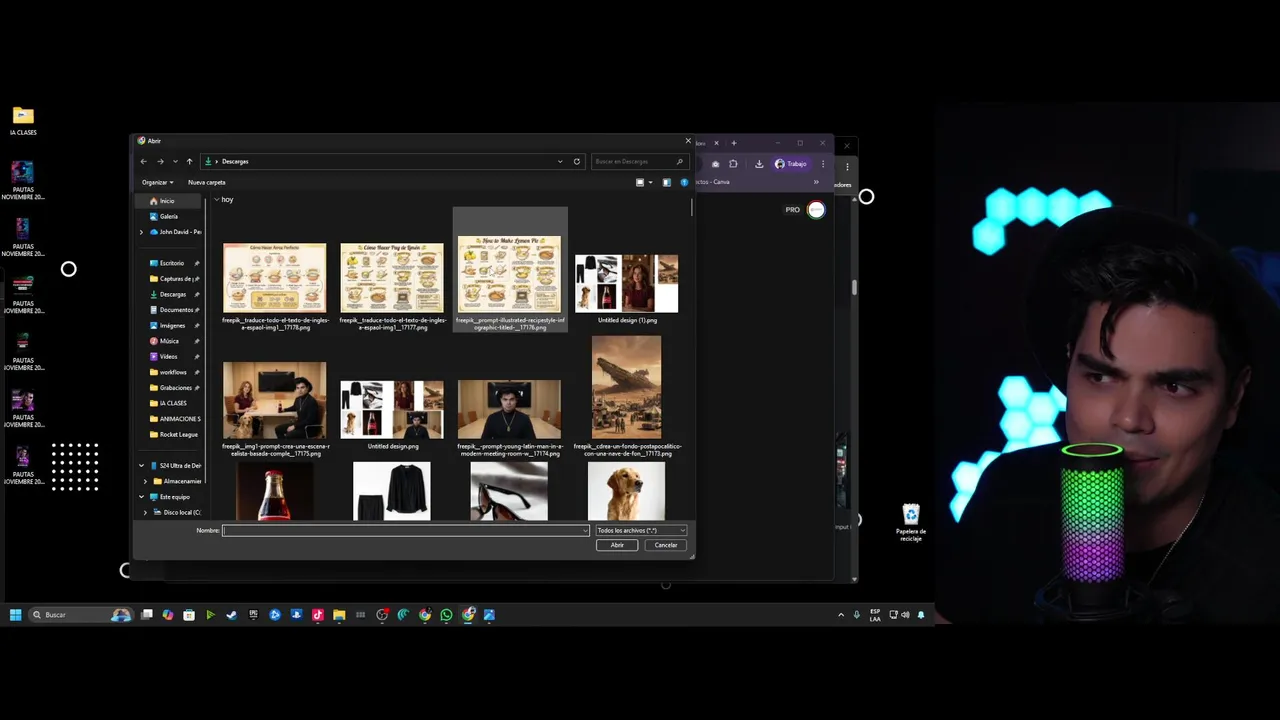Select the sunglasses image thumbnail
The width and height of the screenshot is (1280, 720).
(509, 491)
